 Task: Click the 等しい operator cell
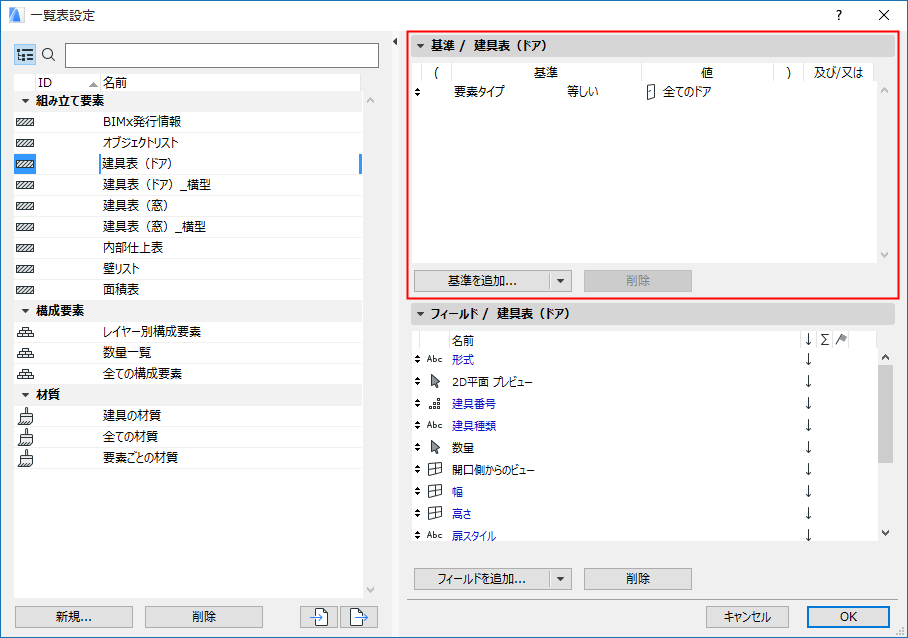point(583,91)
